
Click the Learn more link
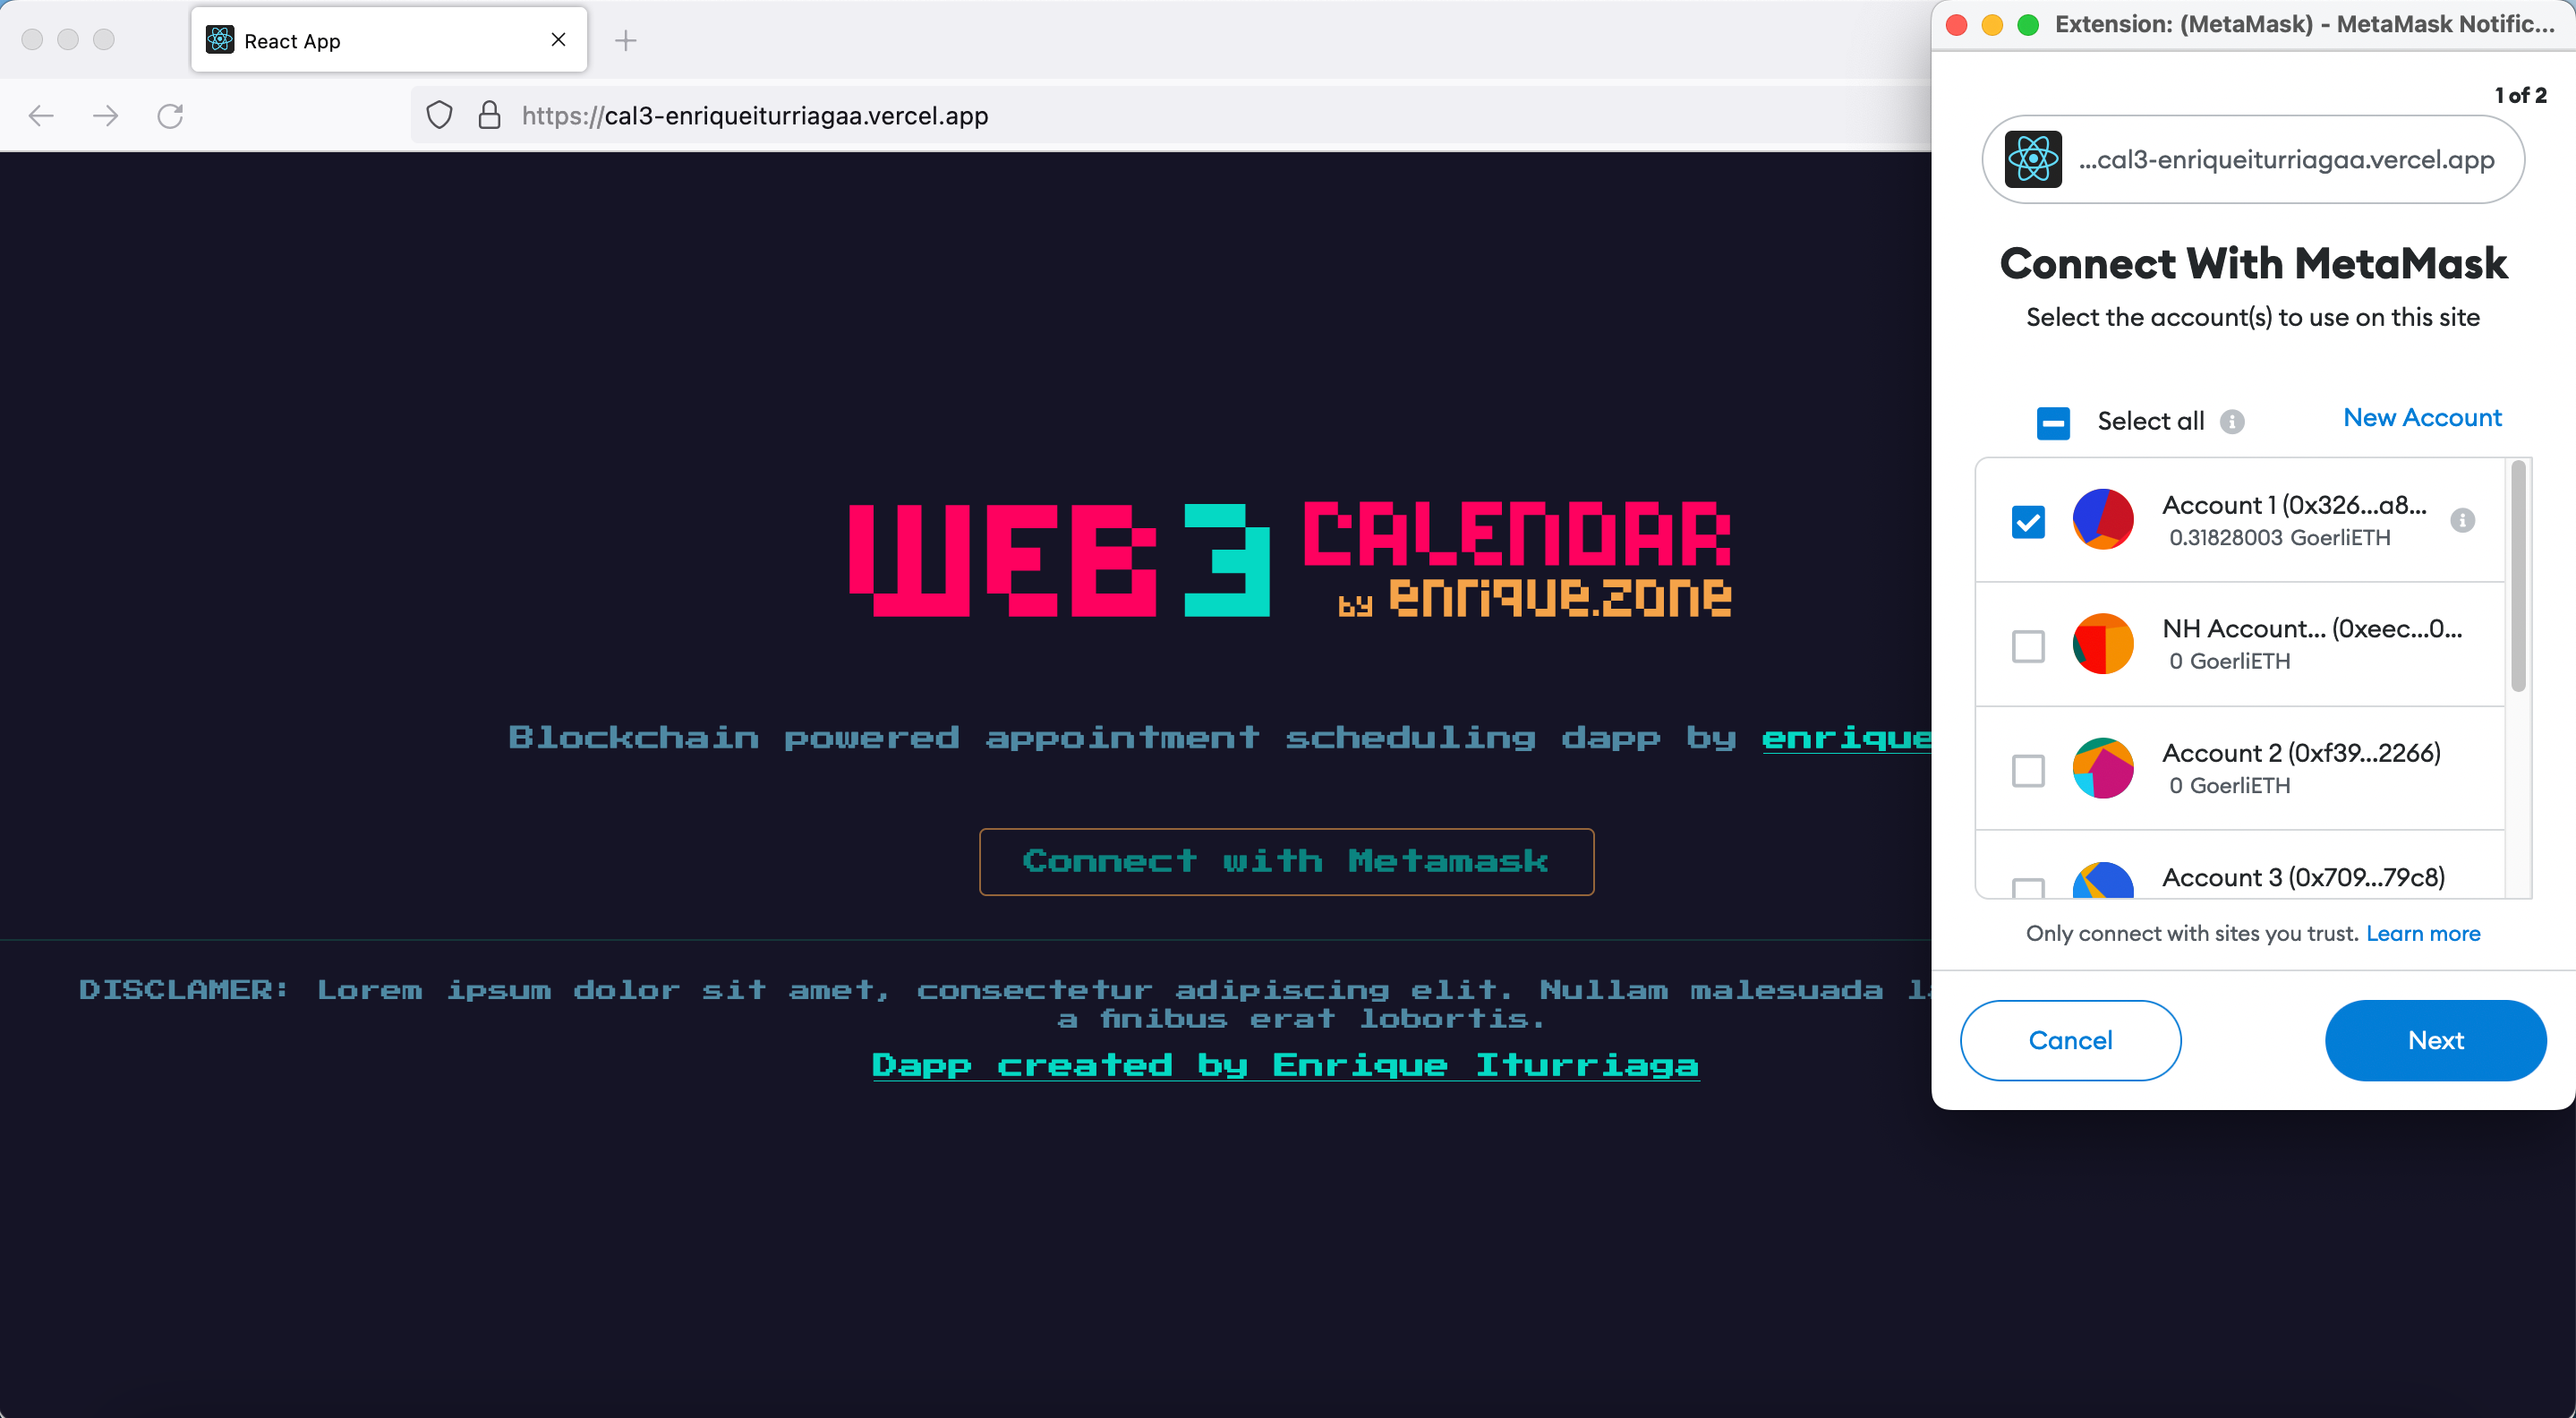[x=2424, y=933]
